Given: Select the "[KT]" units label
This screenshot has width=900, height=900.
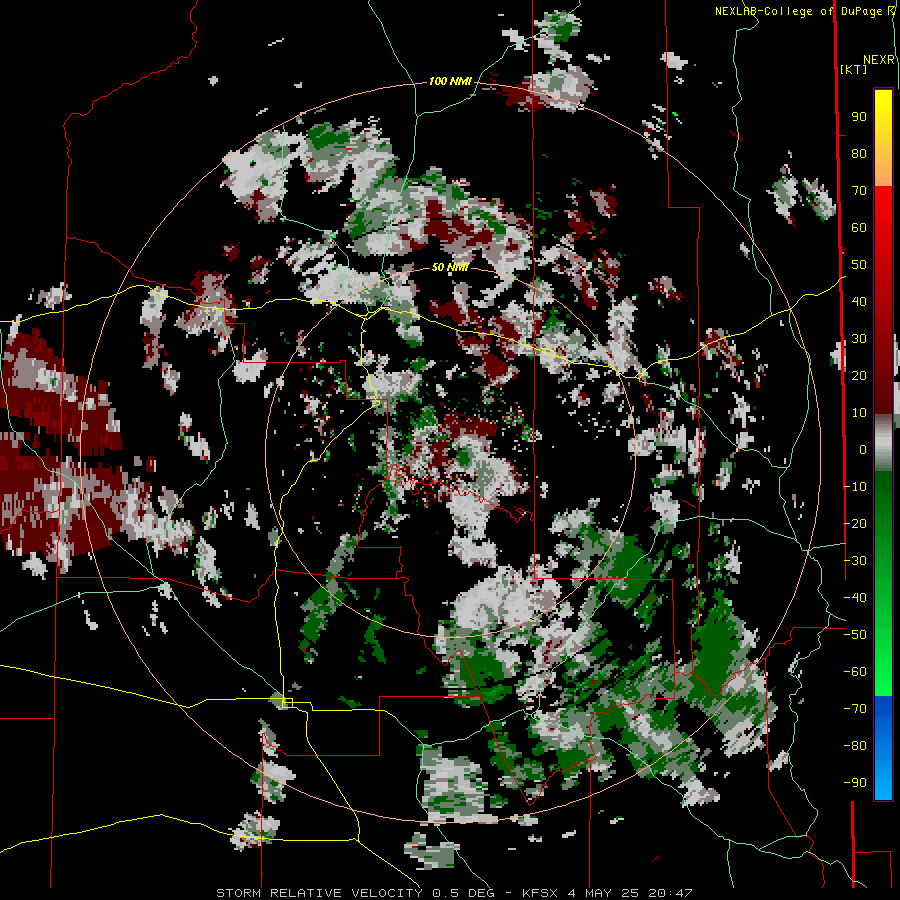Looking at the screenshot, I should (x=854, y=69).
